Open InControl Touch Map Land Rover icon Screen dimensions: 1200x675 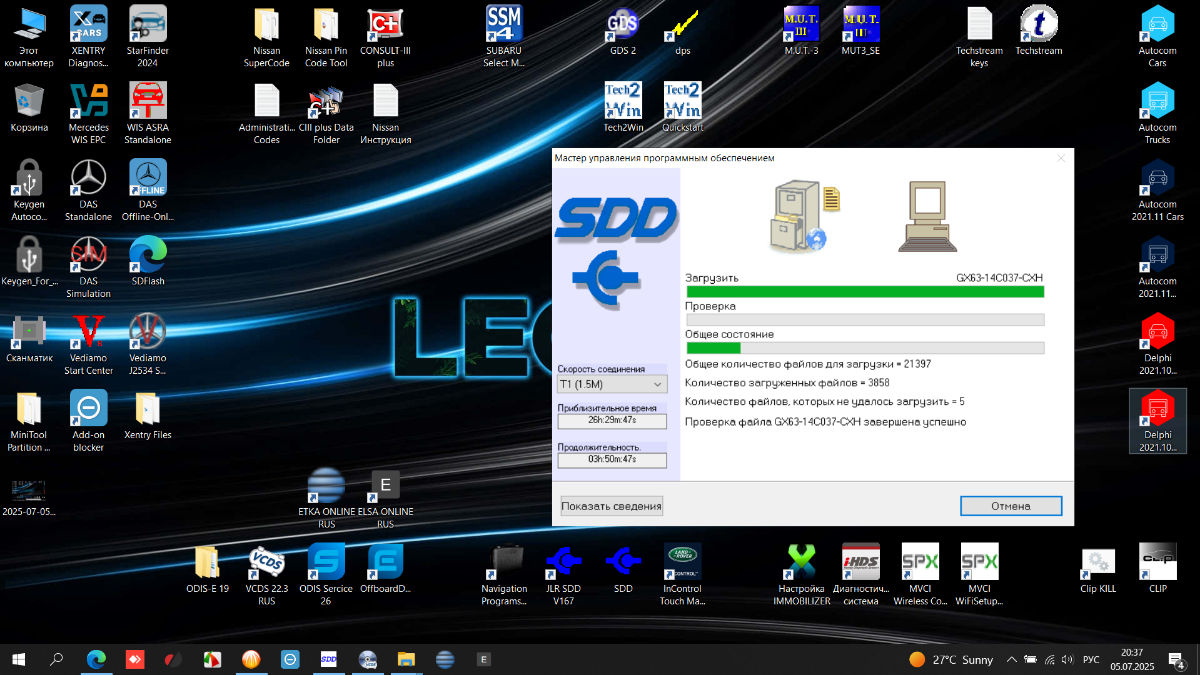click(x=683, y=574)
